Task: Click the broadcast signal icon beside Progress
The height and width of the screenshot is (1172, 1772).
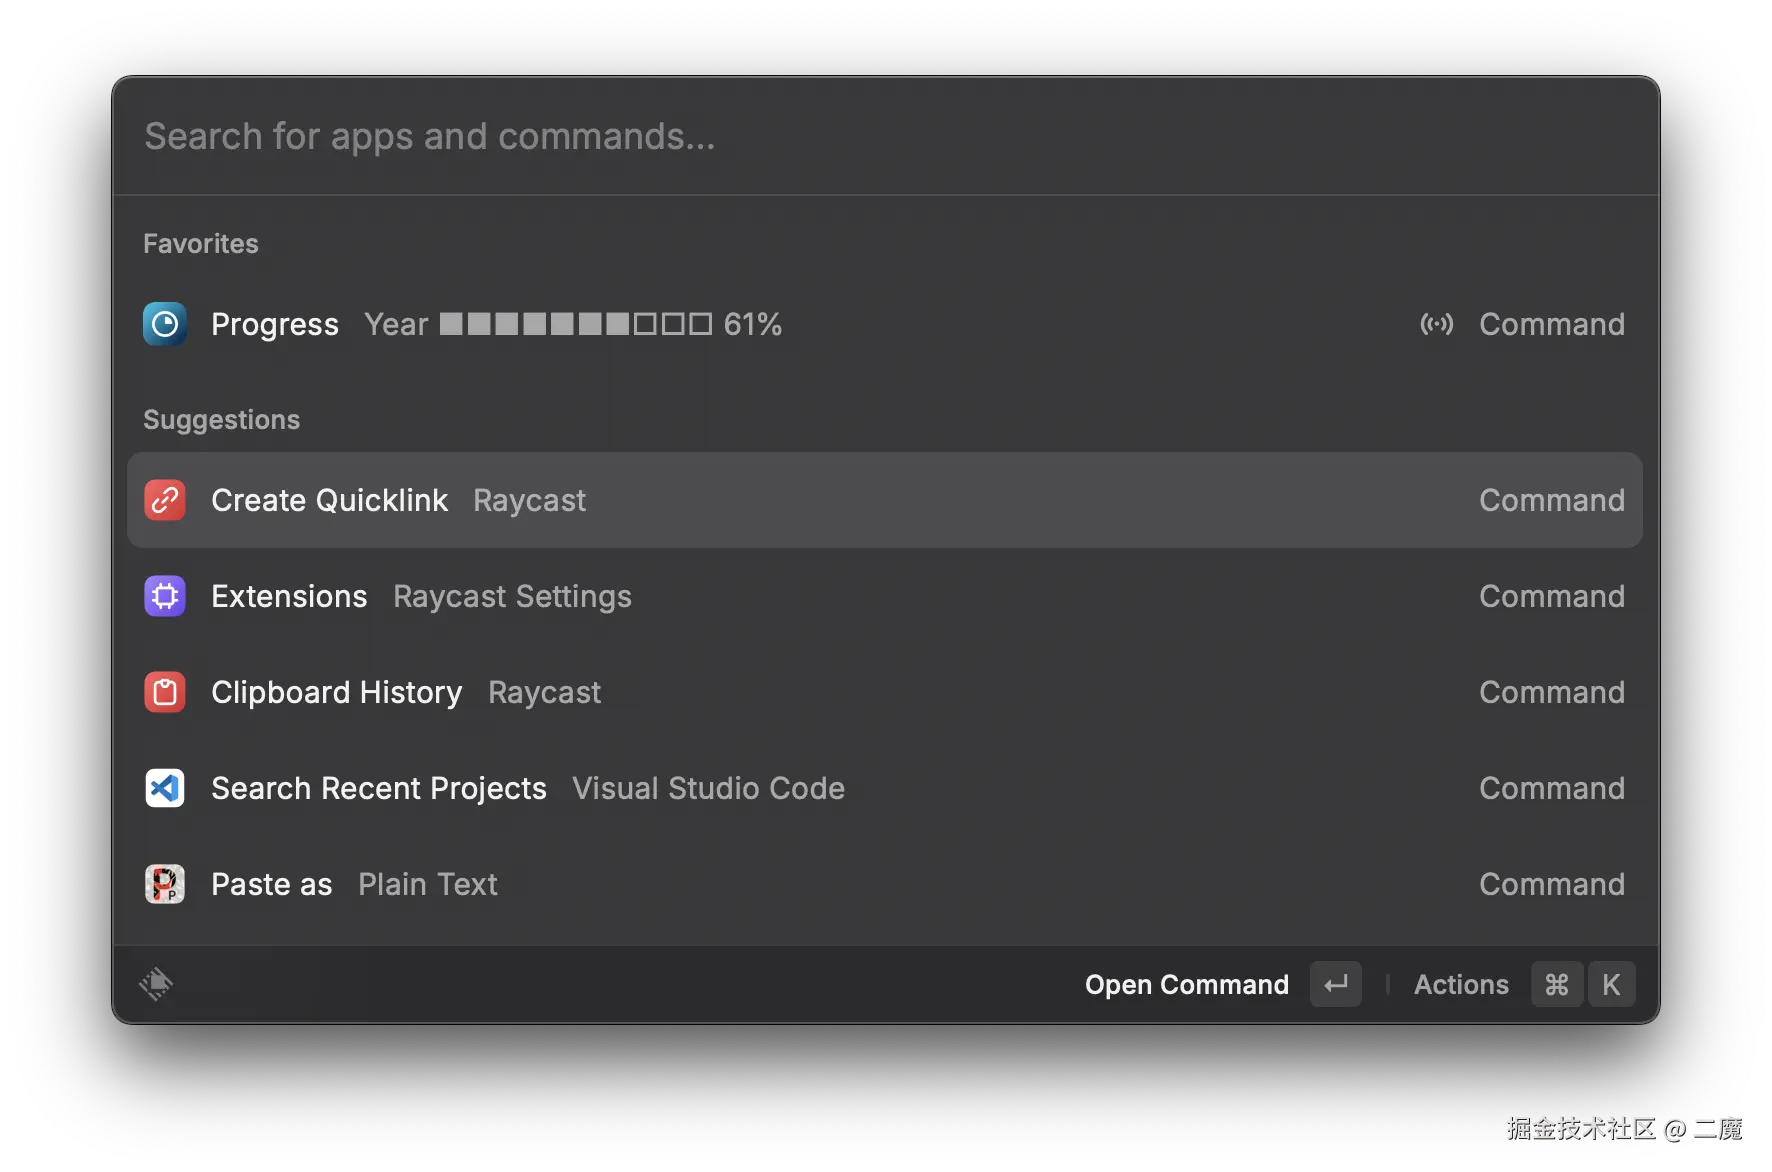Action: click(1437, 324)
